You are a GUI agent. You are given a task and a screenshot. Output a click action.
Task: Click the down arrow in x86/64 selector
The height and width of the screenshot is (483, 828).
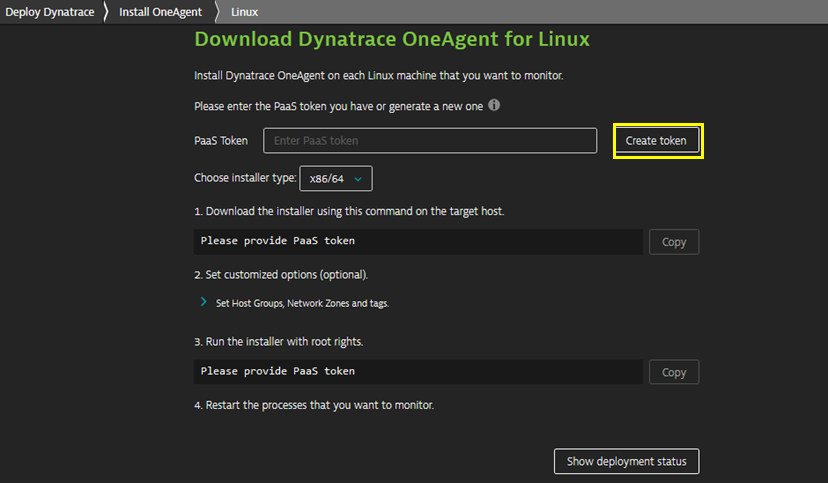point(358,179)
